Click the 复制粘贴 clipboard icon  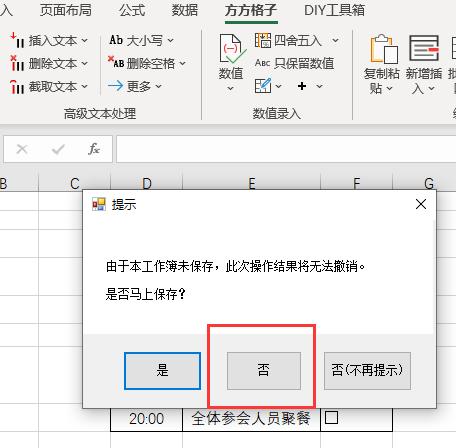pyautogui.click(x=384, y=49)
